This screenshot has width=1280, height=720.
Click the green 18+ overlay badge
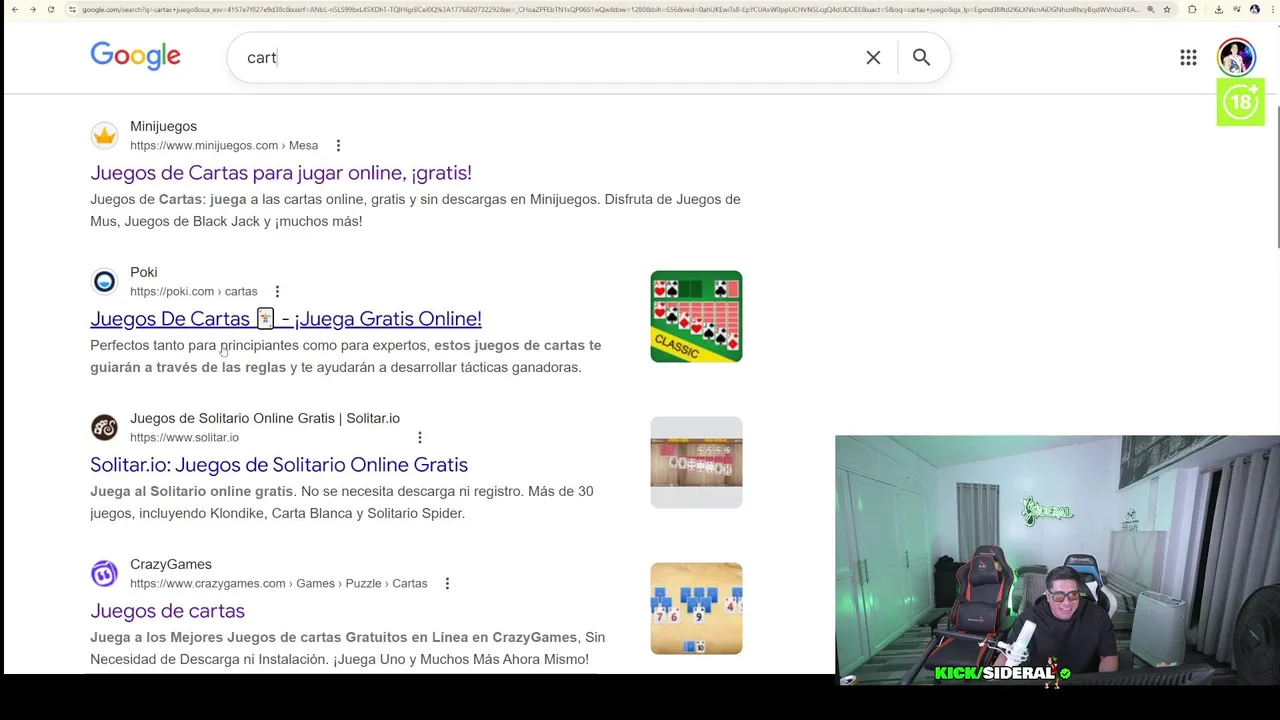(1241, 101)
